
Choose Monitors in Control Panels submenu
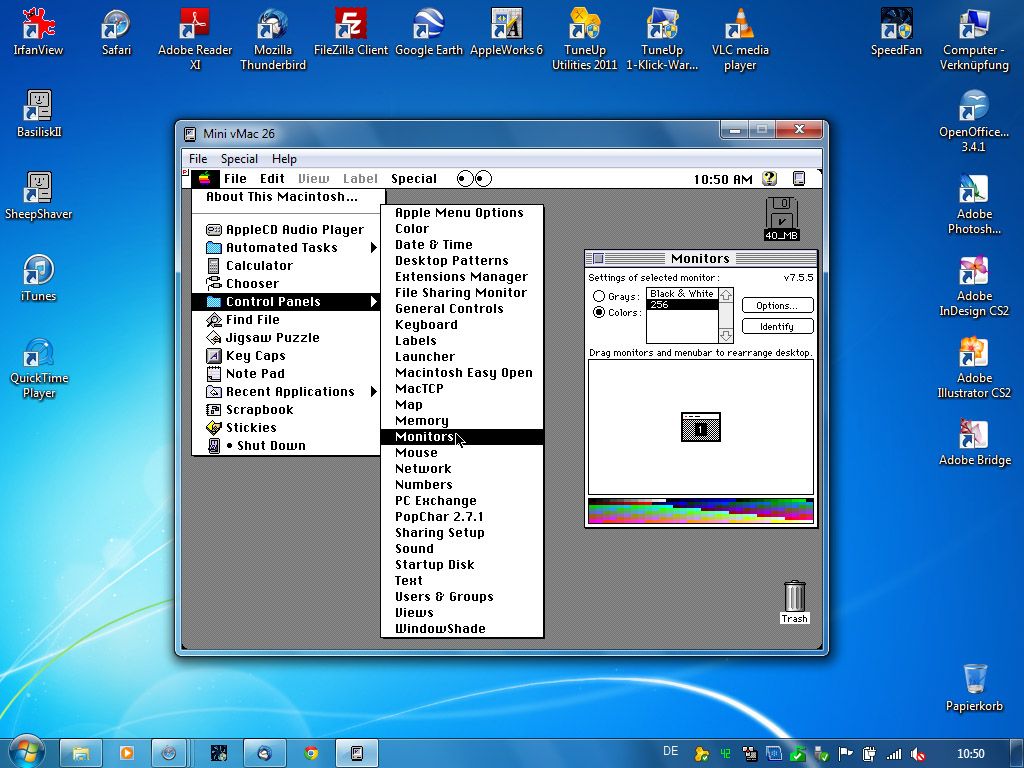pyautogui.click(x=462, y=437)
